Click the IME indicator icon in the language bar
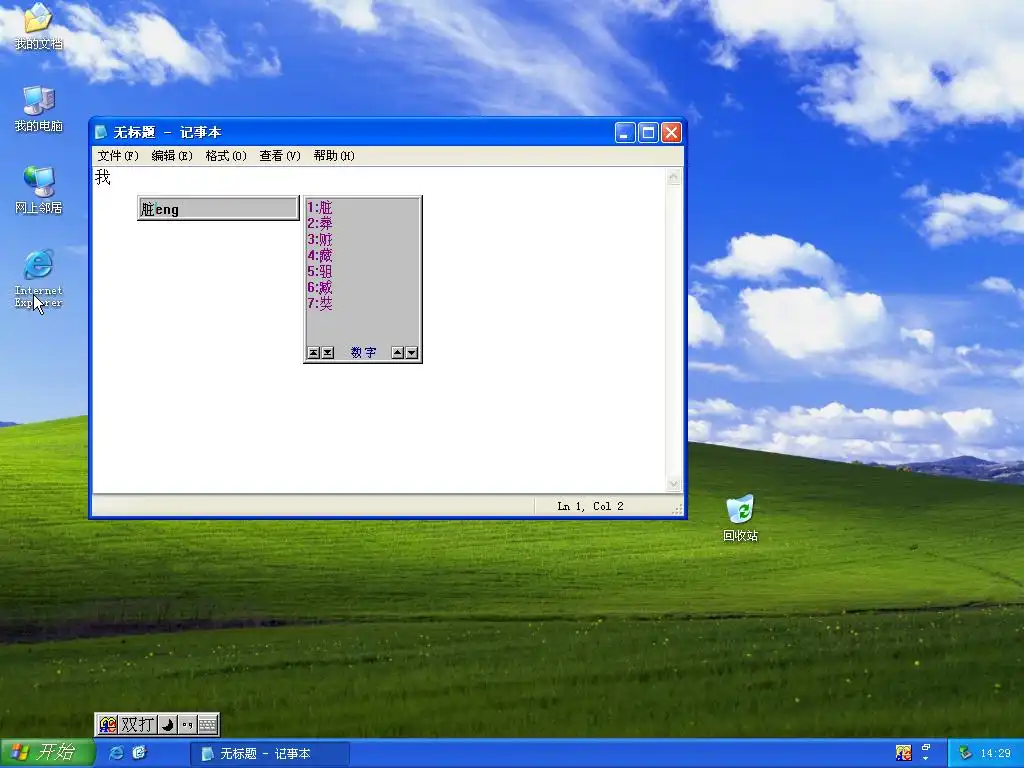Viewport: 1024px width, 768px height. point(903,753)
